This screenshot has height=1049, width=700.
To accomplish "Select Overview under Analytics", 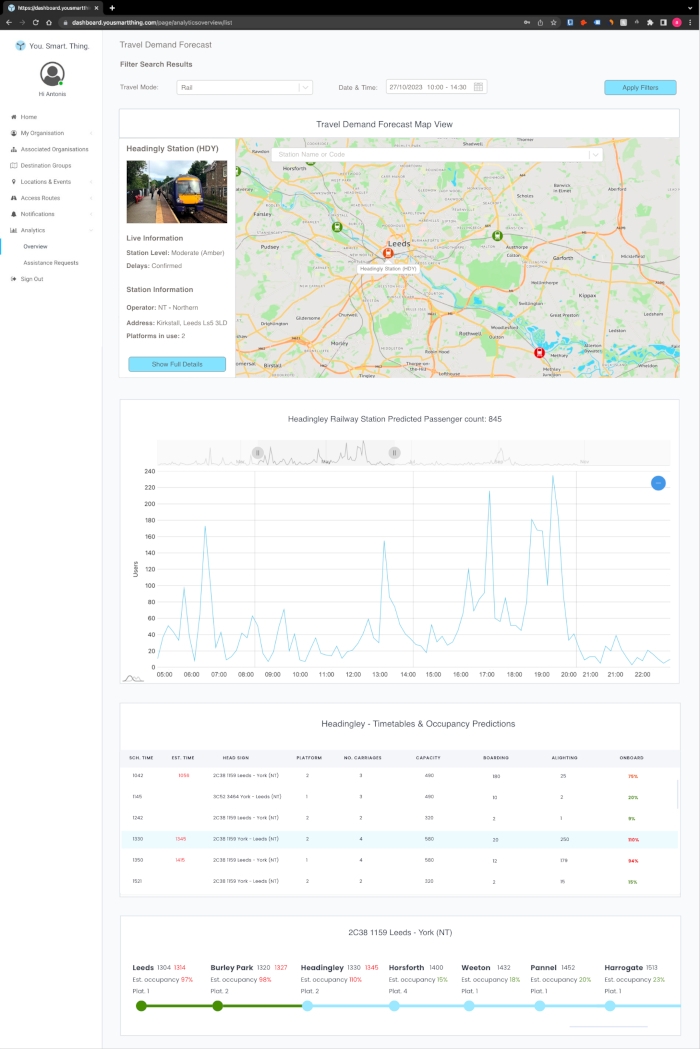I will [35, 246].
